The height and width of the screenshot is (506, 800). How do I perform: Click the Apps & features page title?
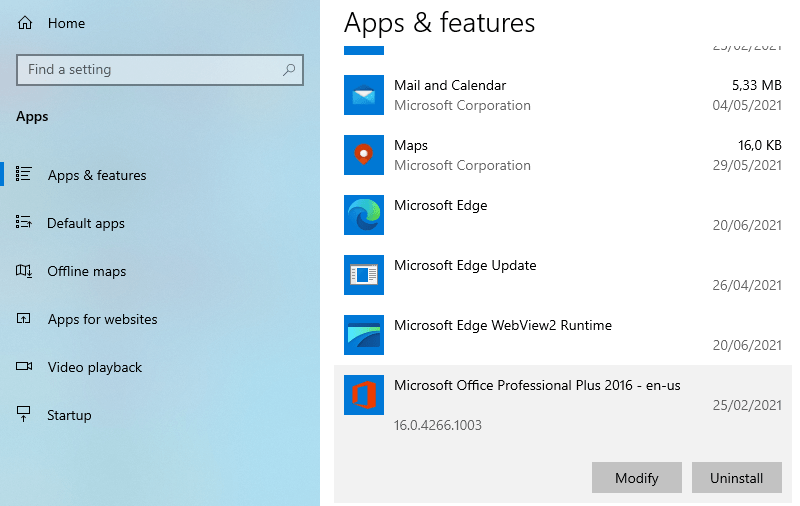point(439,23)
